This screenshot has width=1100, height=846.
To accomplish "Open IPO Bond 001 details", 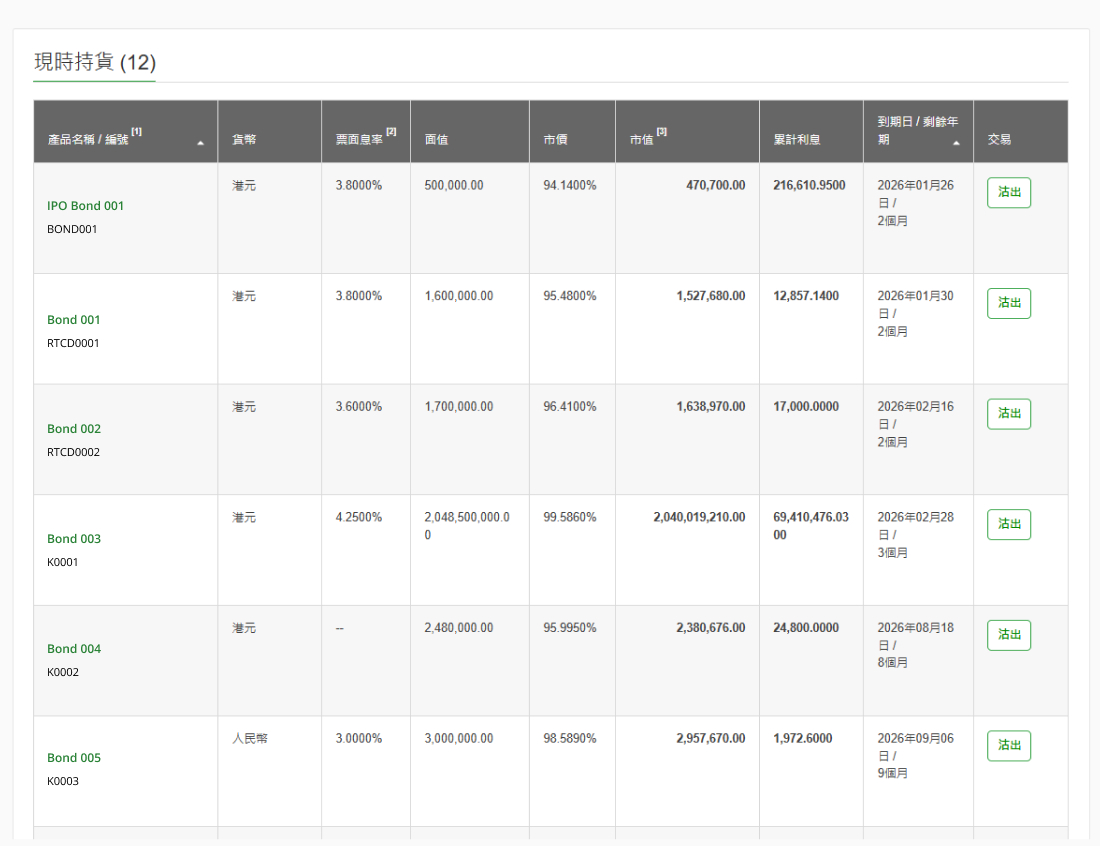I will tap(86, 206).
